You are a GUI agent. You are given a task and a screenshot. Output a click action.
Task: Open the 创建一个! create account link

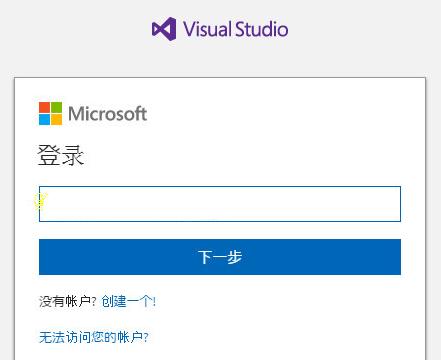(x=129, y=301)
